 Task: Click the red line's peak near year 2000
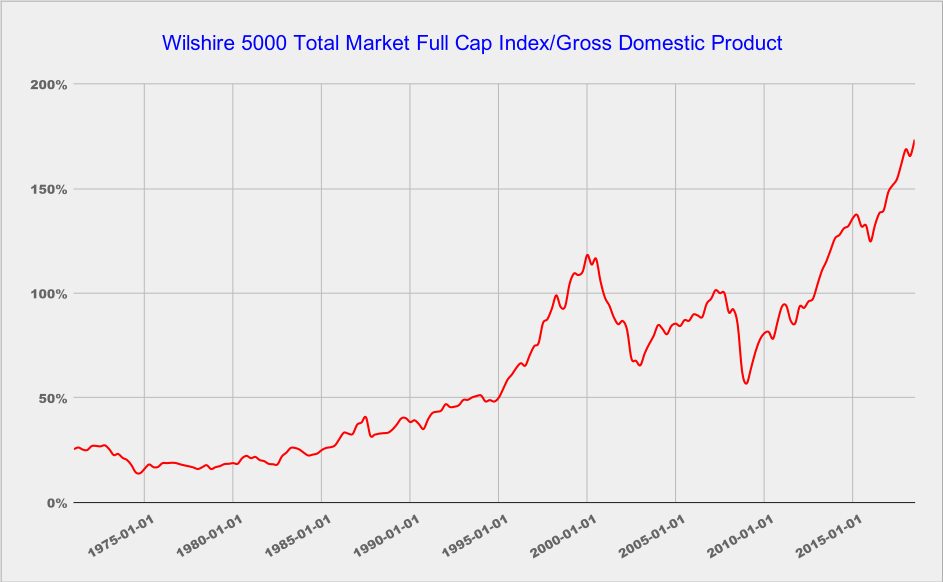588,255
